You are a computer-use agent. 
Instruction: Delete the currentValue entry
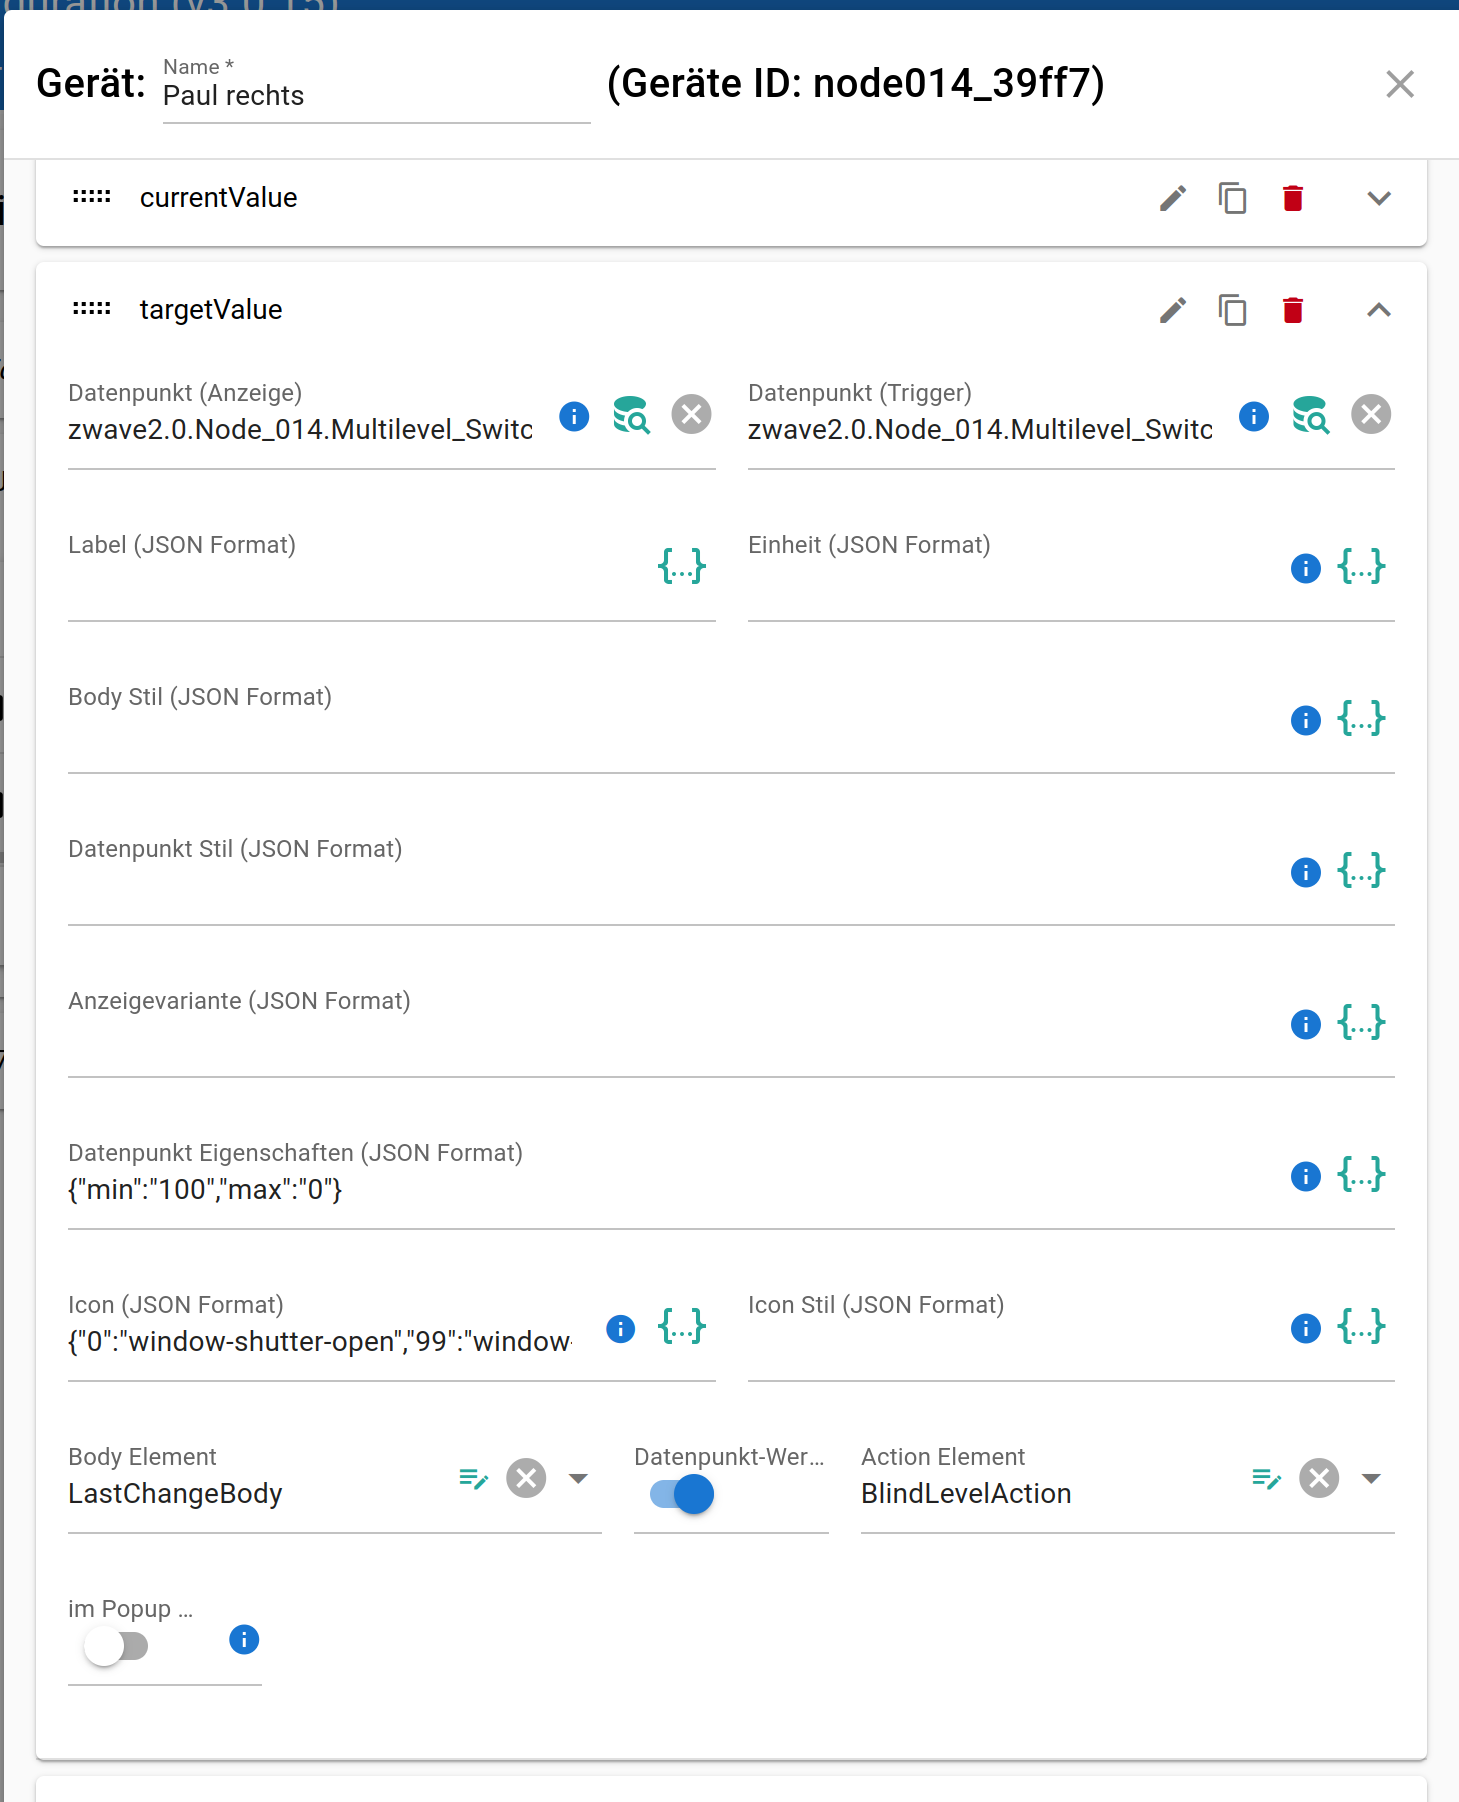tap(1293, 198)
